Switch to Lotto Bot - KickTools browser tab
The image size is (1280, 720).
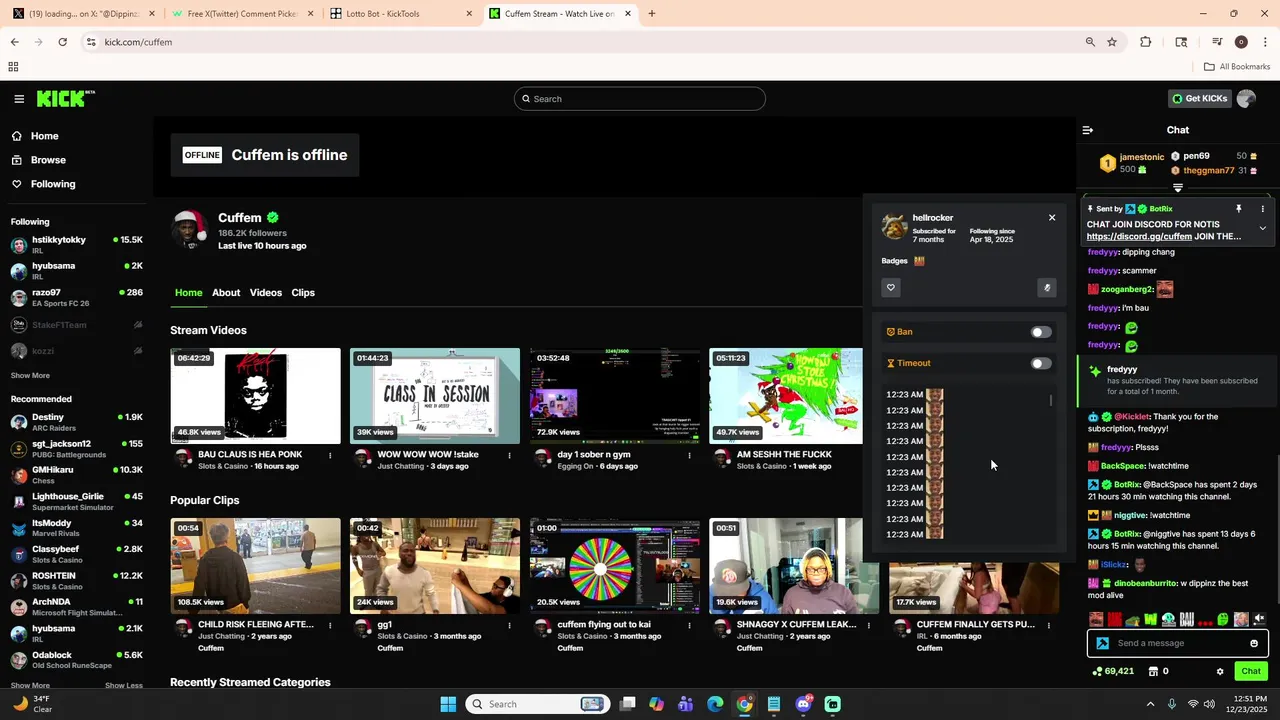click(399, 14)
